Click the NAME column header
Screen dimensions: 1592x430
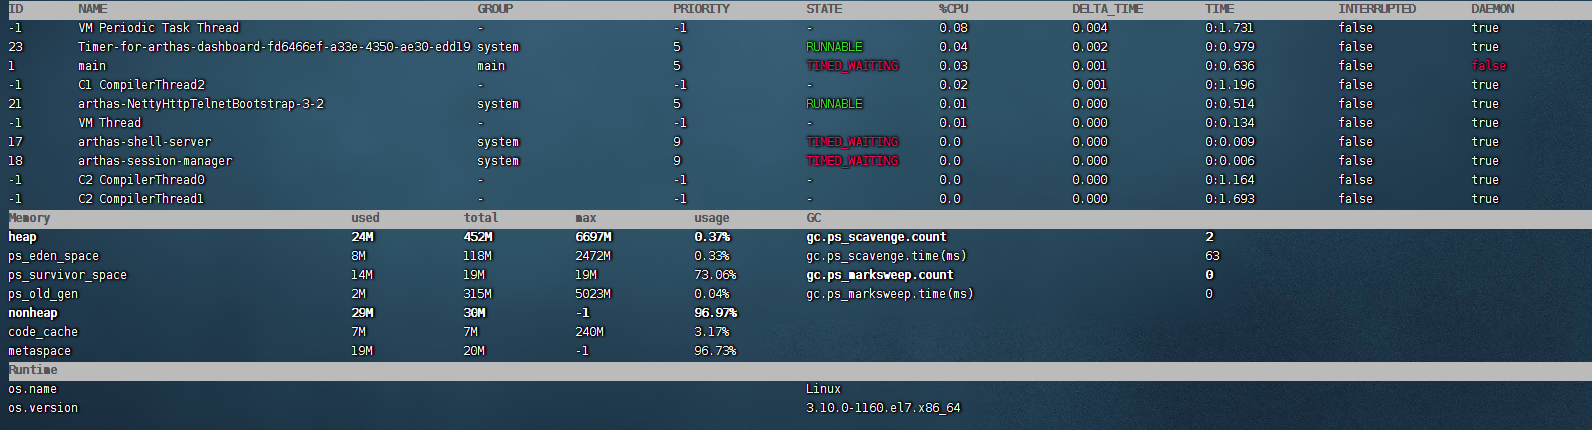coord(92,9)
